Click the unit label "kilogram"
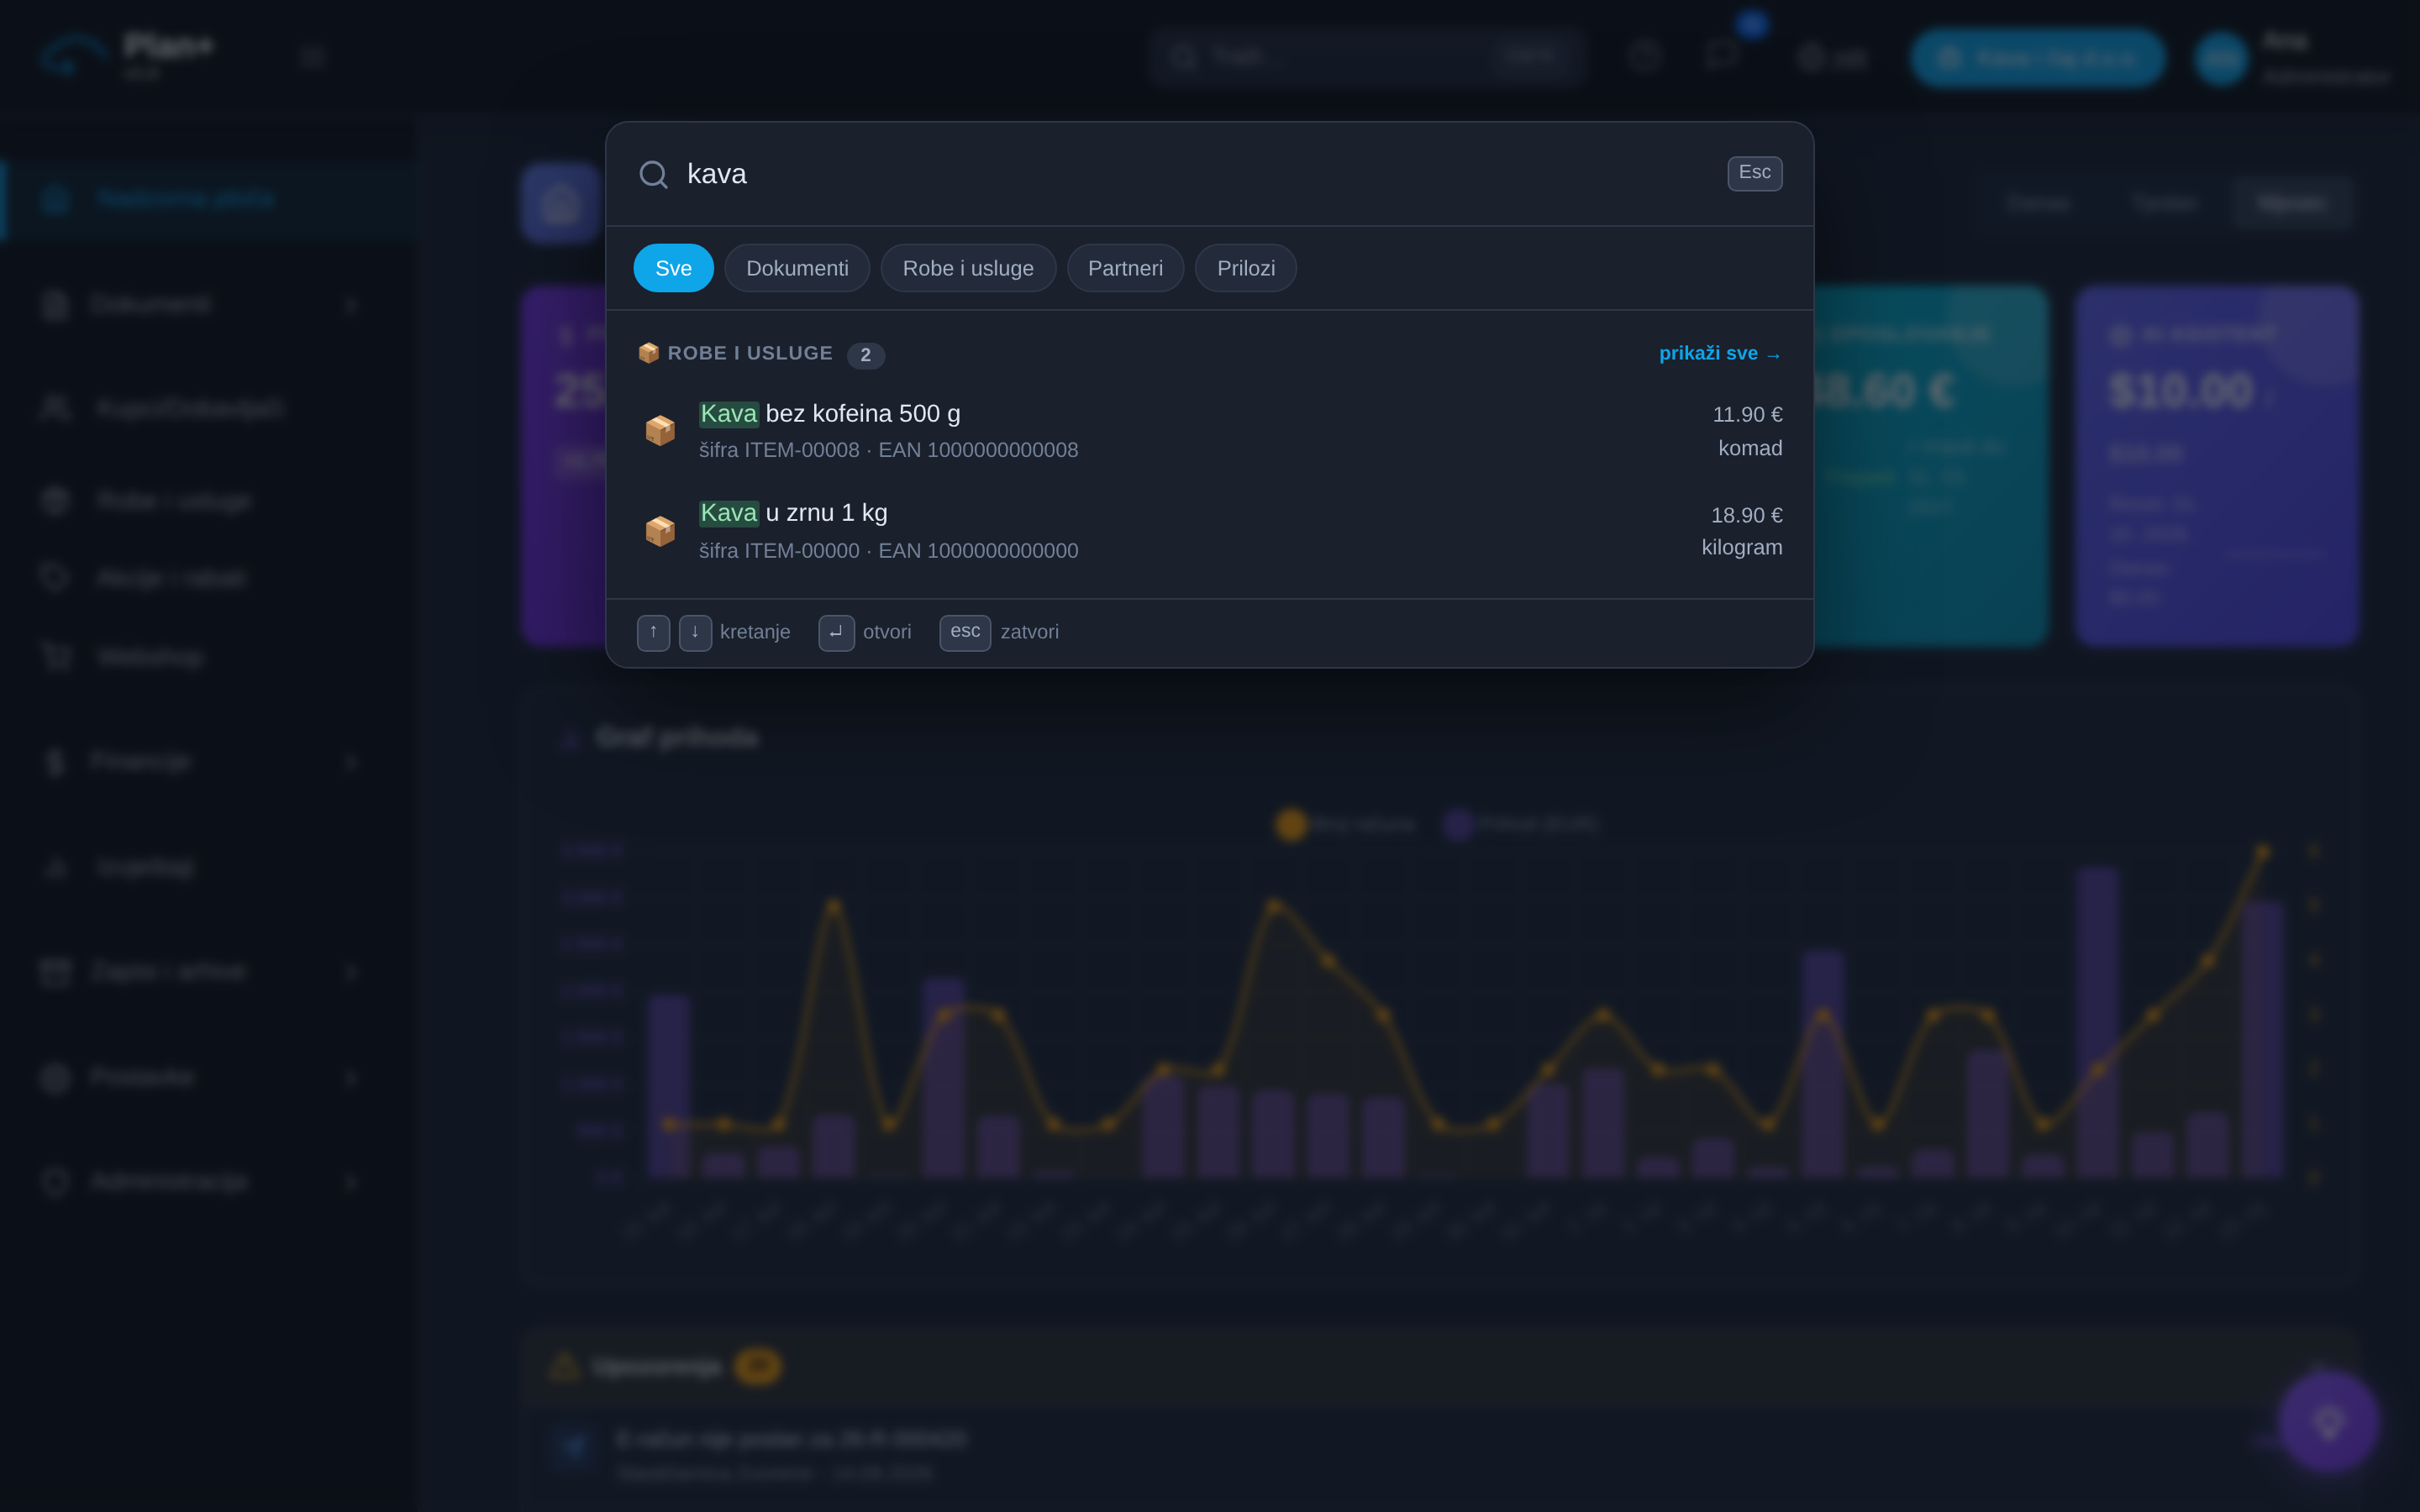Screen dimensions: 2420x1512 click(x=1741, y=547)
